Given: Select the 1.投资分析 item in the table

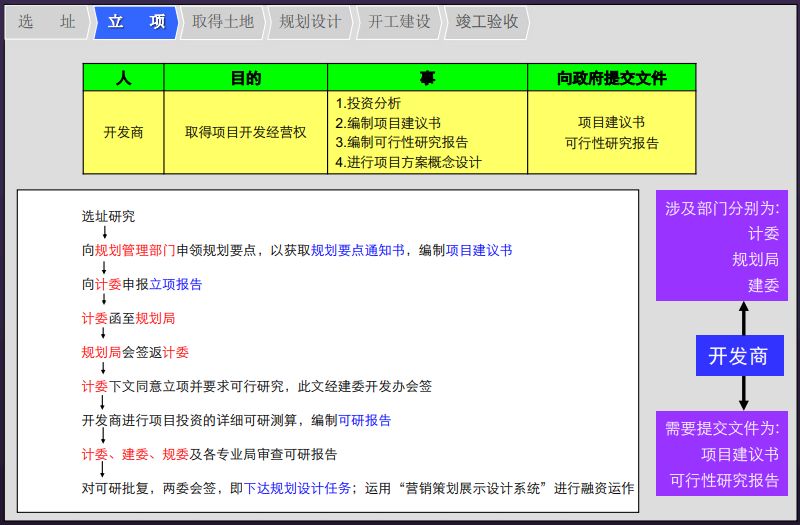Looking at the screenshot, I should click(x=368, y=103).
